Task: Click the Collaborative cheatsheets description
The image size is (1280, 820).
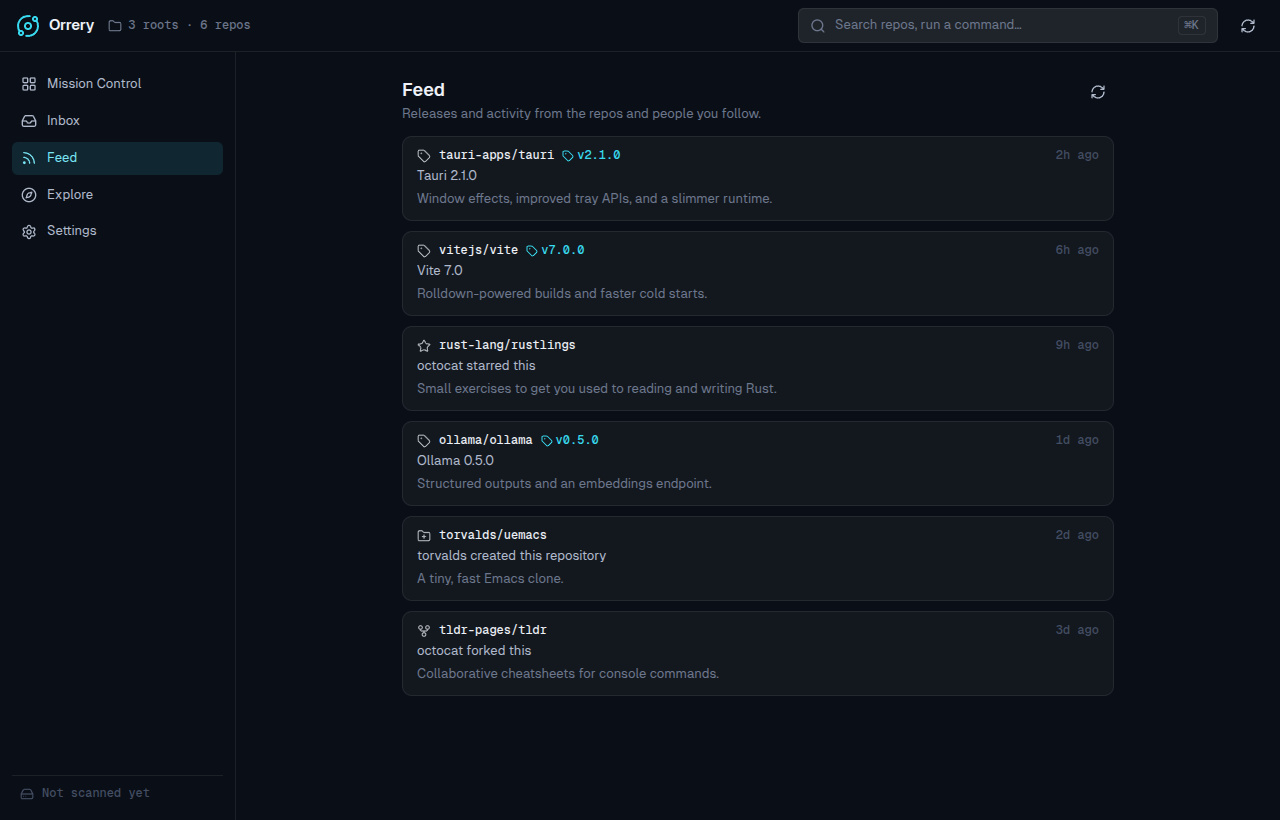Action: click(568, 674)
